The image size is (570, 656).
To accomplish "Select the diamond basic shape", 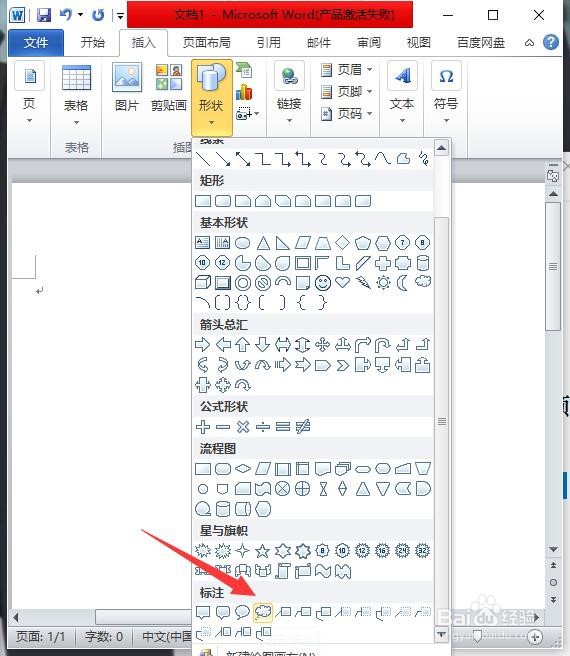I will pyautogui.click(x=343, y=243).
